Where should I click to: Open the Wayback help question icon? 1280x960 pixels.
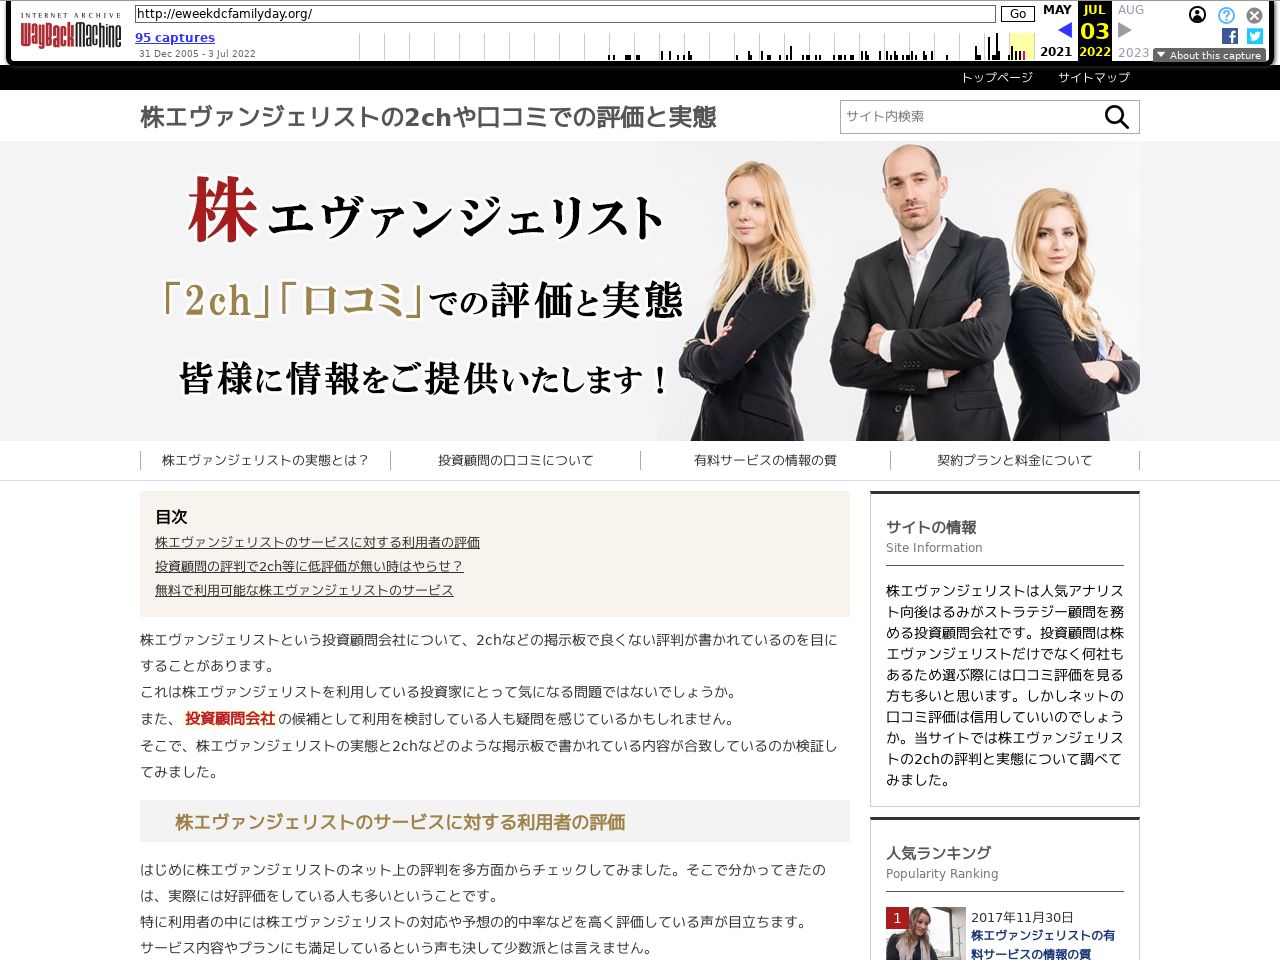1226,15
